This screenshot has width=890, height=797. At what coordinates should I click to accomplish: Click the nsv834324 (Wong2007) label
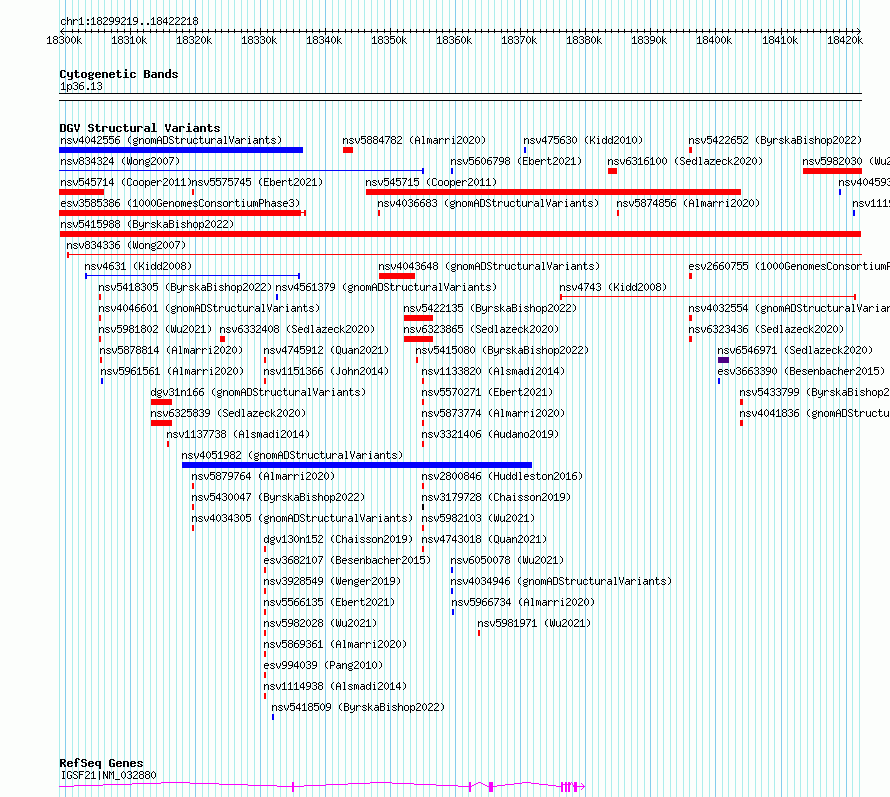tap(120, 161)
